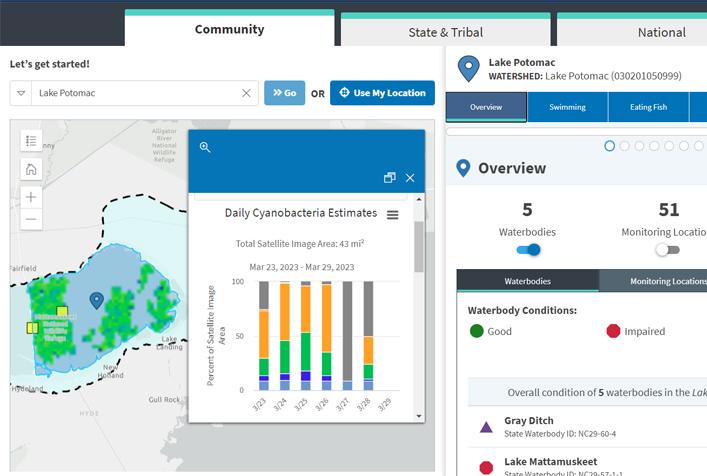Zoom in on the map
The height and width of the screenshot is (476, 707).
pos(31,197)
